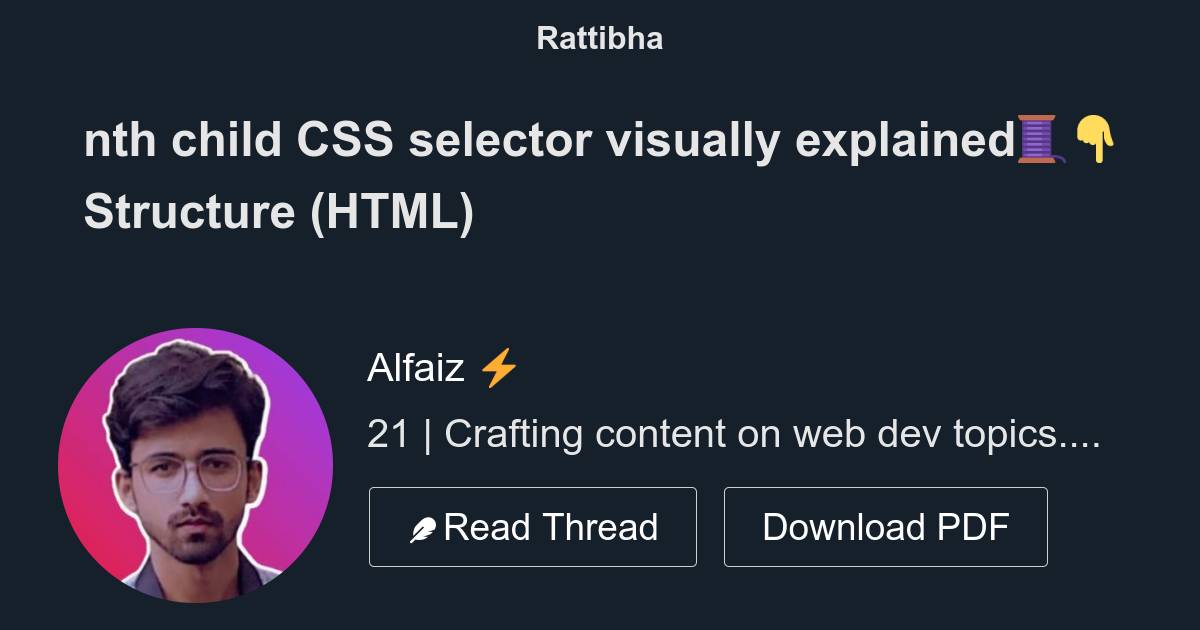Viewport: 1200px width, 630px height.
Task: Click the lightning bolt emoji beside Alfaiz
Action: tap(500, 366)
